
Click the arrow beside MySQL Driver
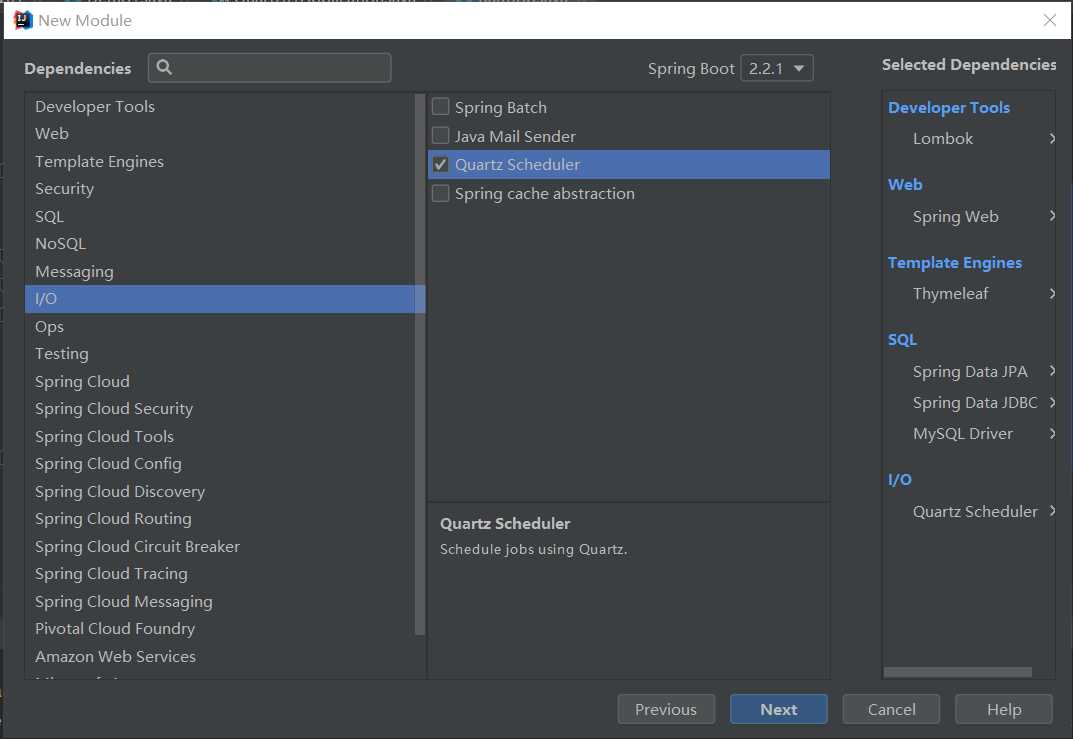(1052, 433)
